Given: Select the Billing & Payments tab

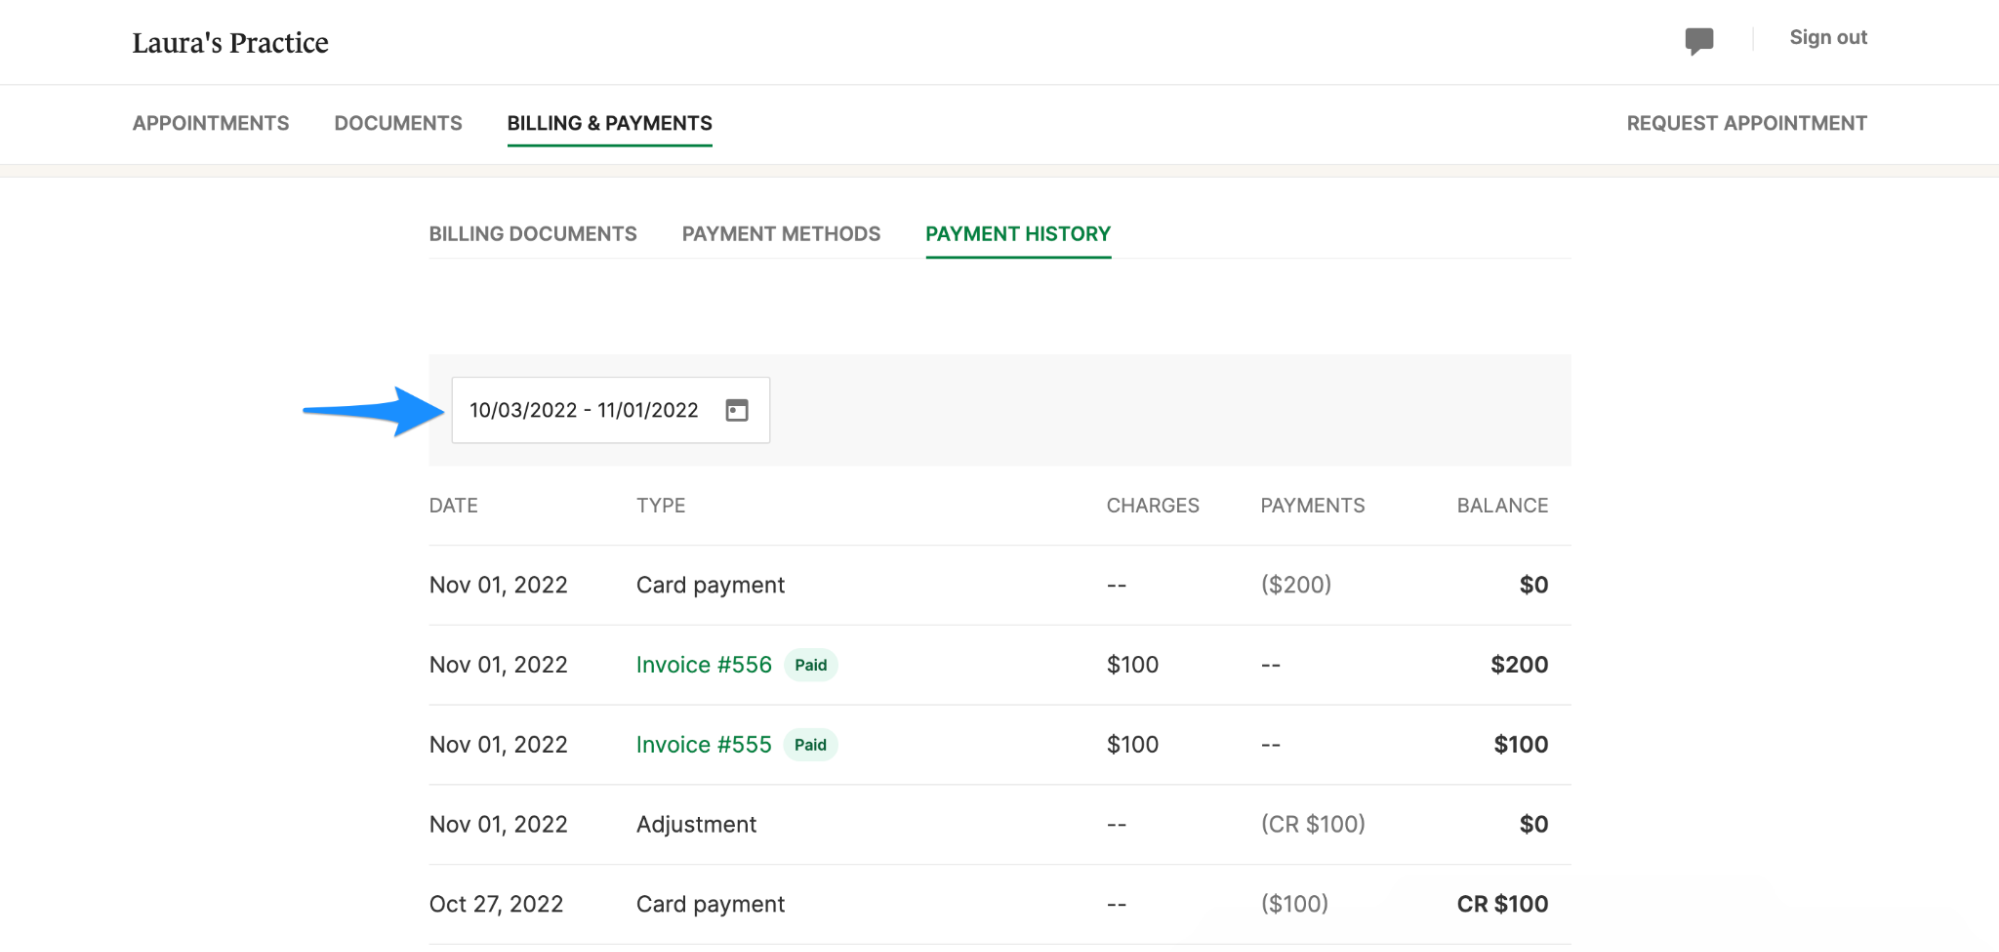Looking at the screenshot, I should pos(610,123).
